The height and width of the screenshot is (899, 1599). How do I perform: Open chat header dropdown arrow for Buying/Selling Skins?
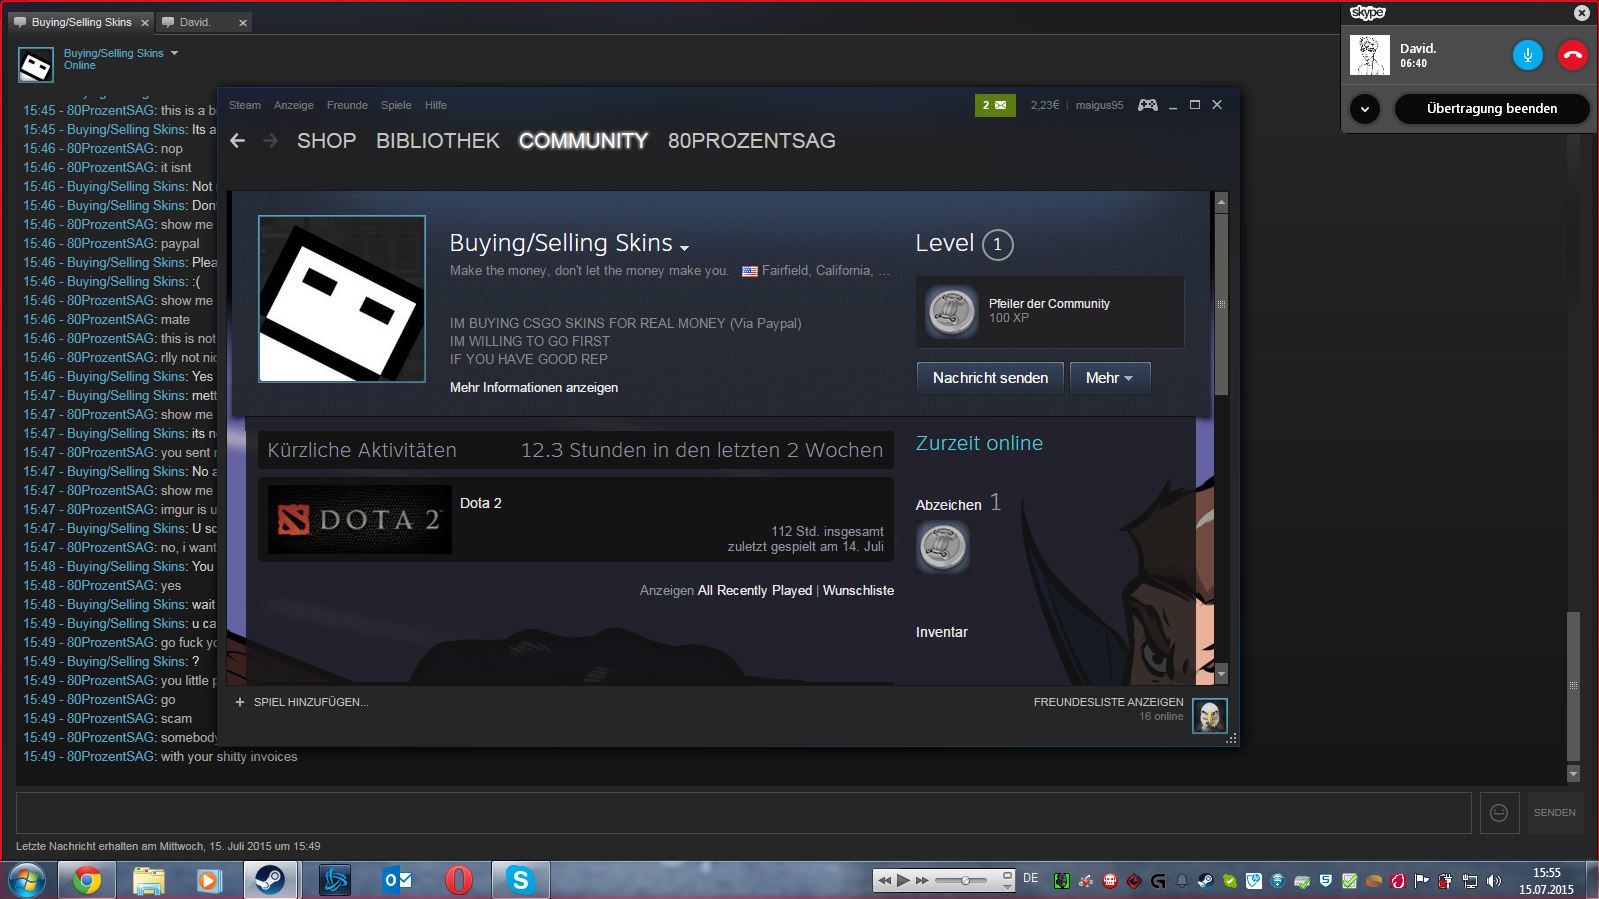point(174,53)
